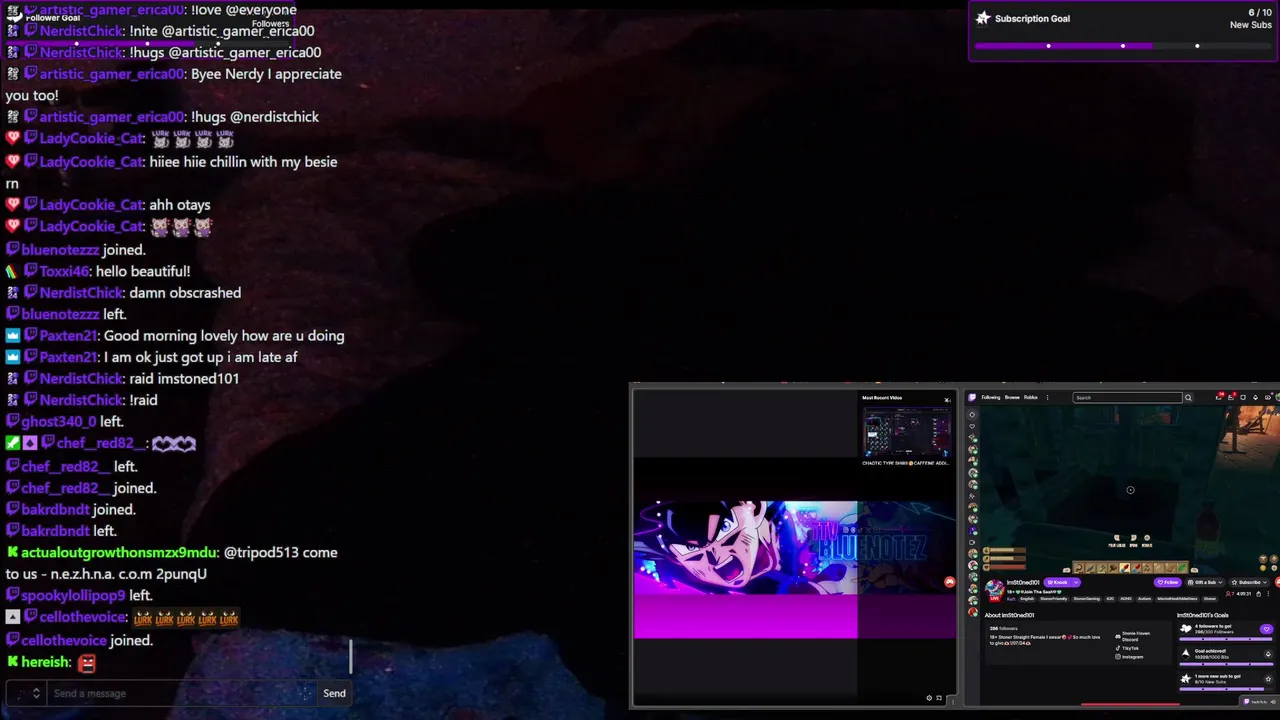Image resolution: width=1280 pixels, height=720 pixels.
Task: Click the Twitch search magnifier button
Action: click(1188, 397)
